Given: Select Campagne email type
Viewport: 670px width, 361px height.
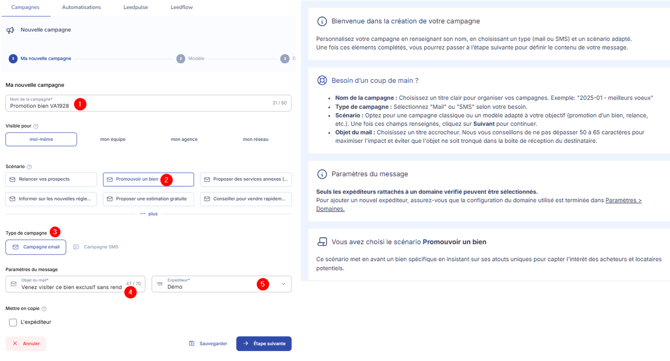Looking at the screenshot, I should pyautogui.click(x=36, y=247).
